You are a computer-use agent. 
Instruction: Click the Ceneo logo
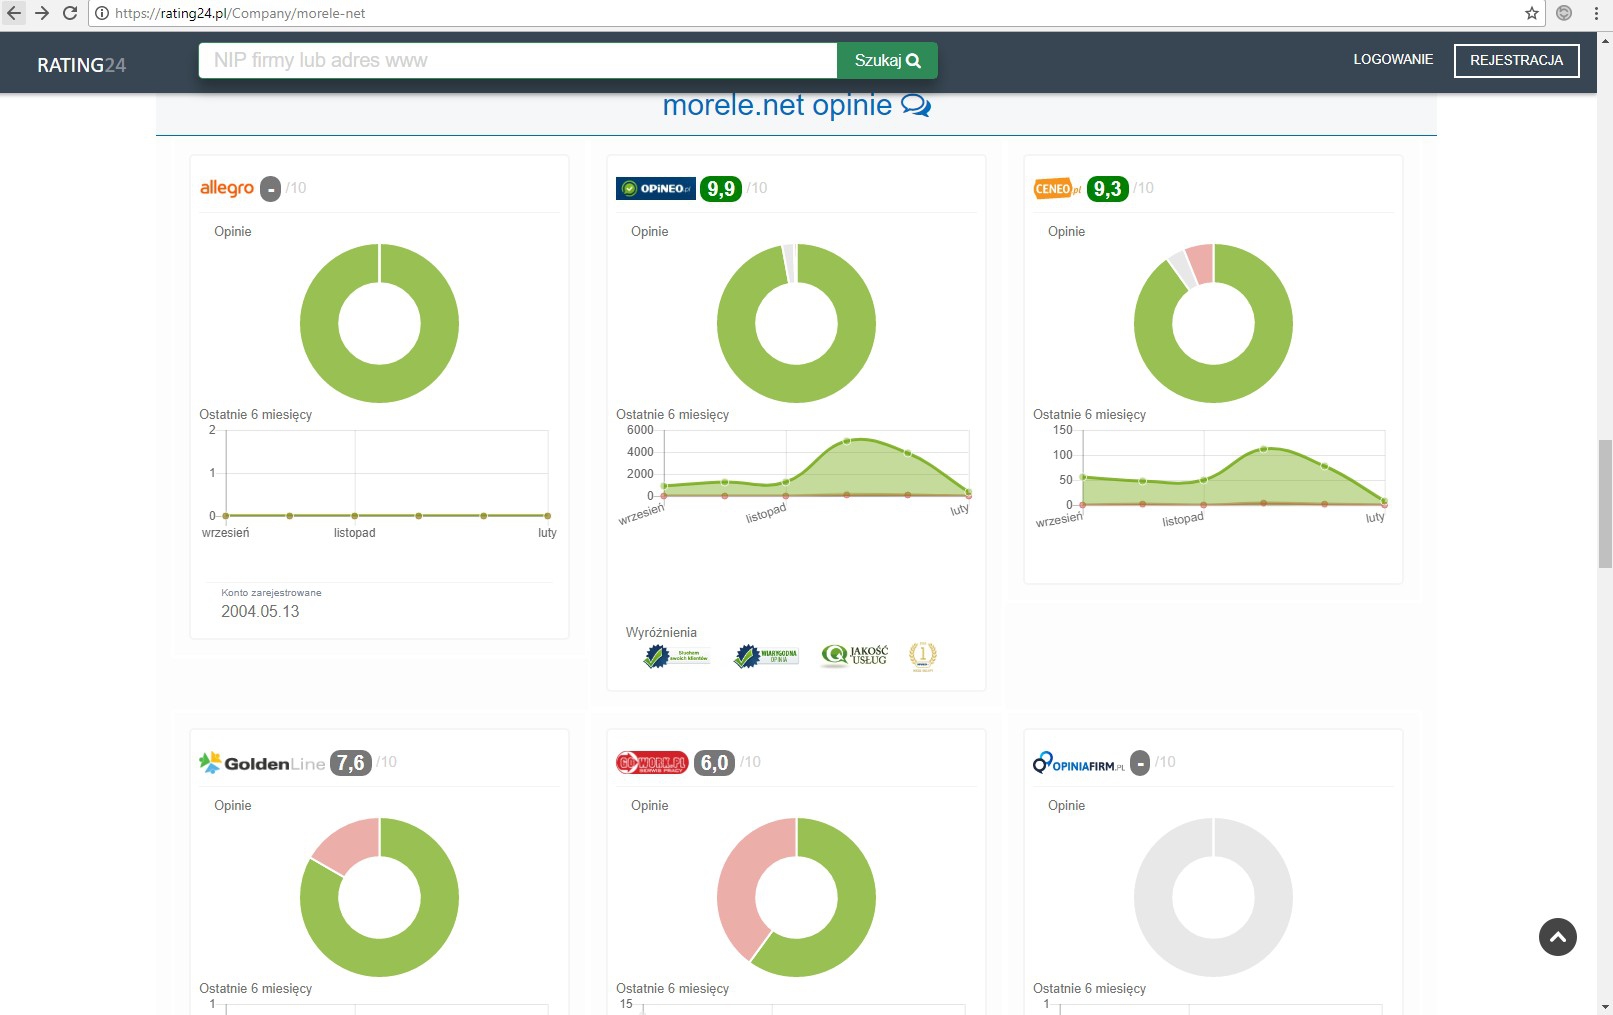click(1058, 188)
